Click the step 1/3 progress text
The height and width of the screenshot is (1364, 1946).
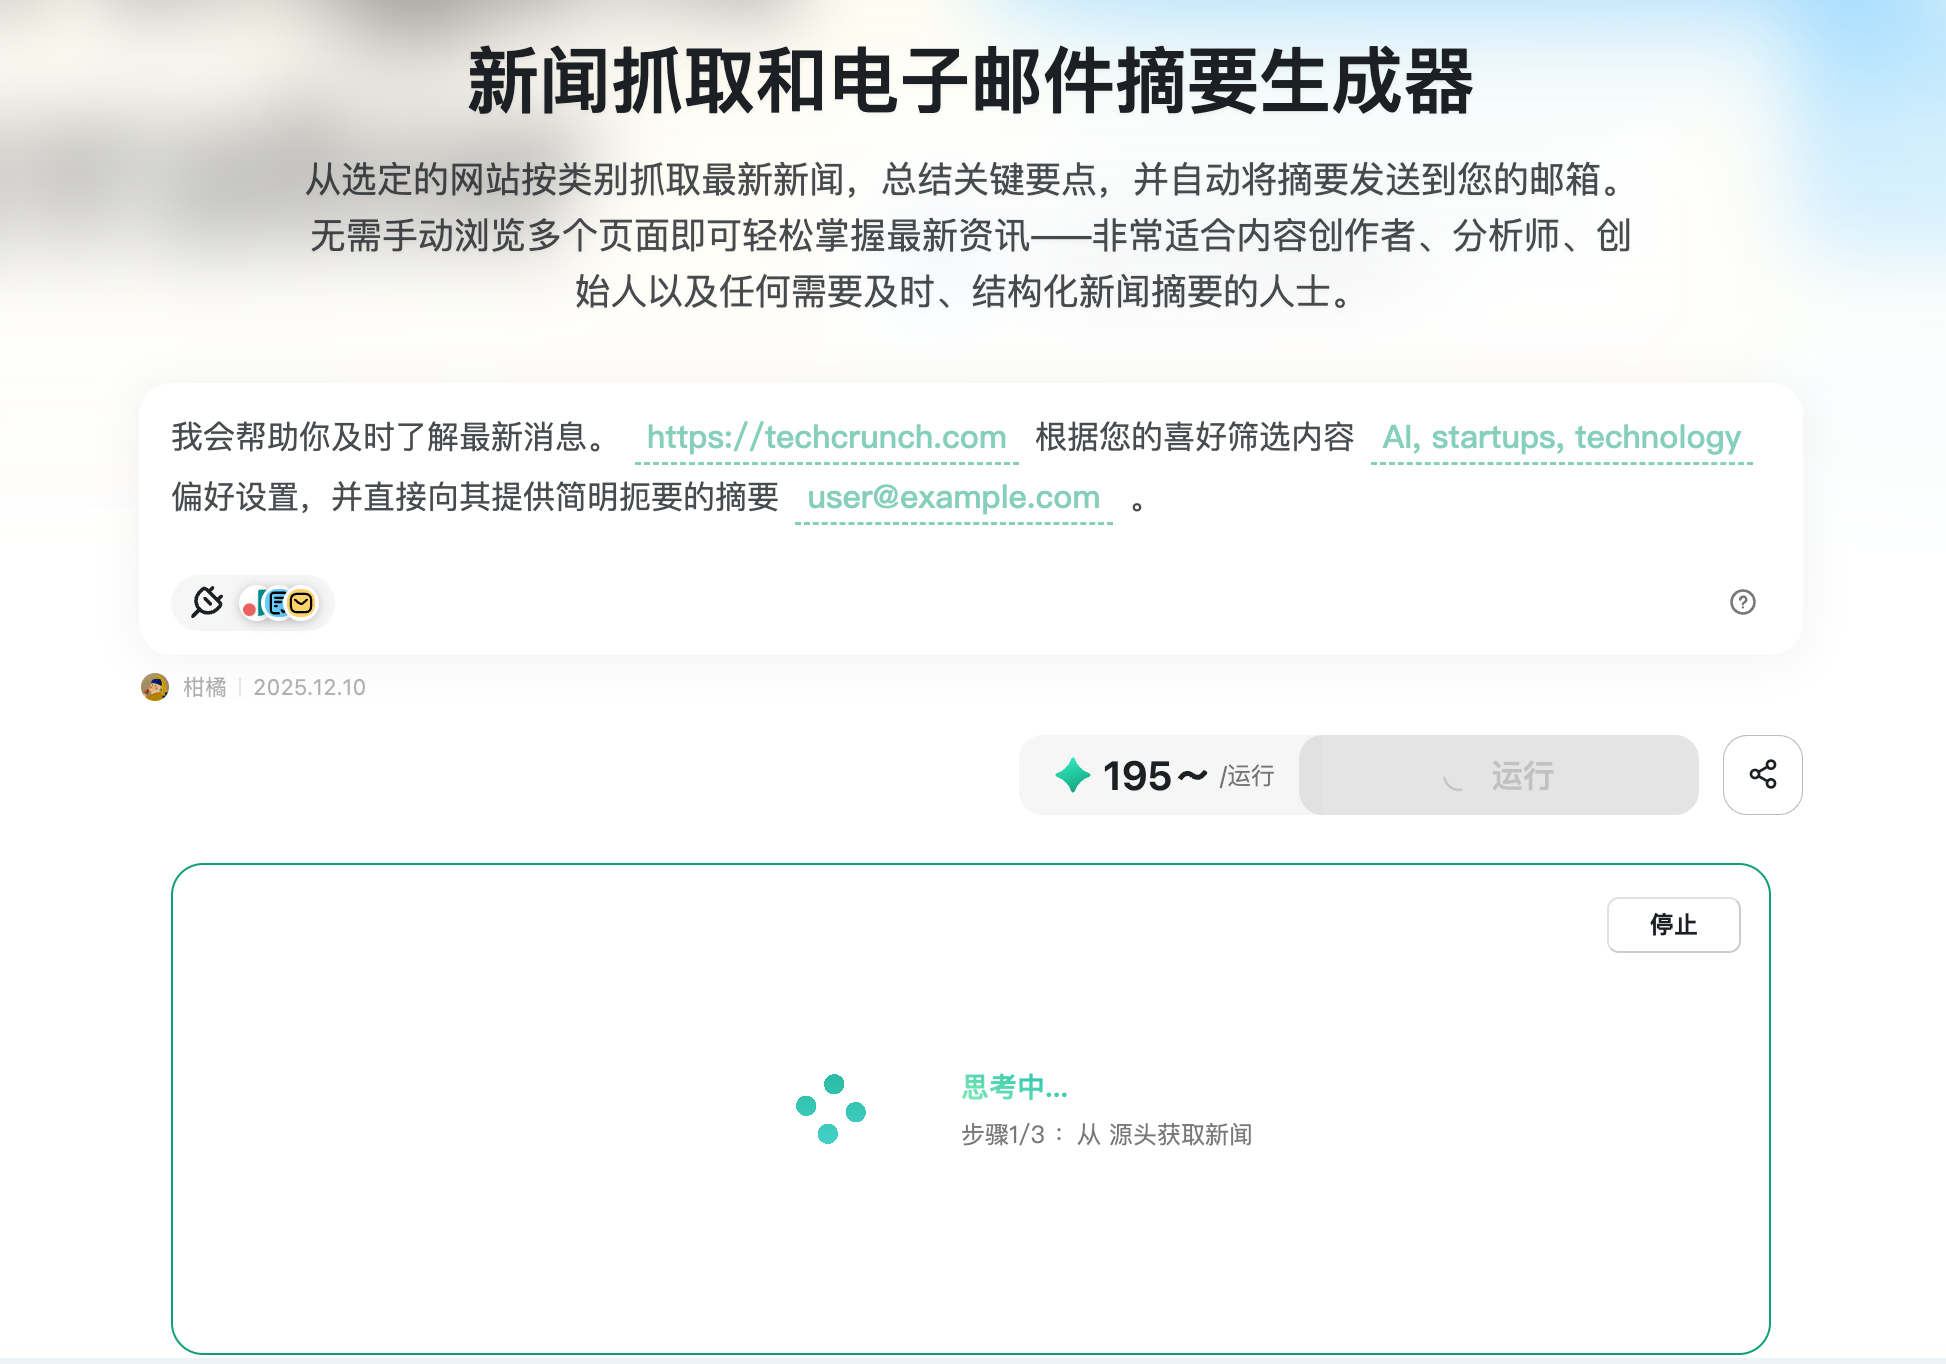tap(1106, 1135)
